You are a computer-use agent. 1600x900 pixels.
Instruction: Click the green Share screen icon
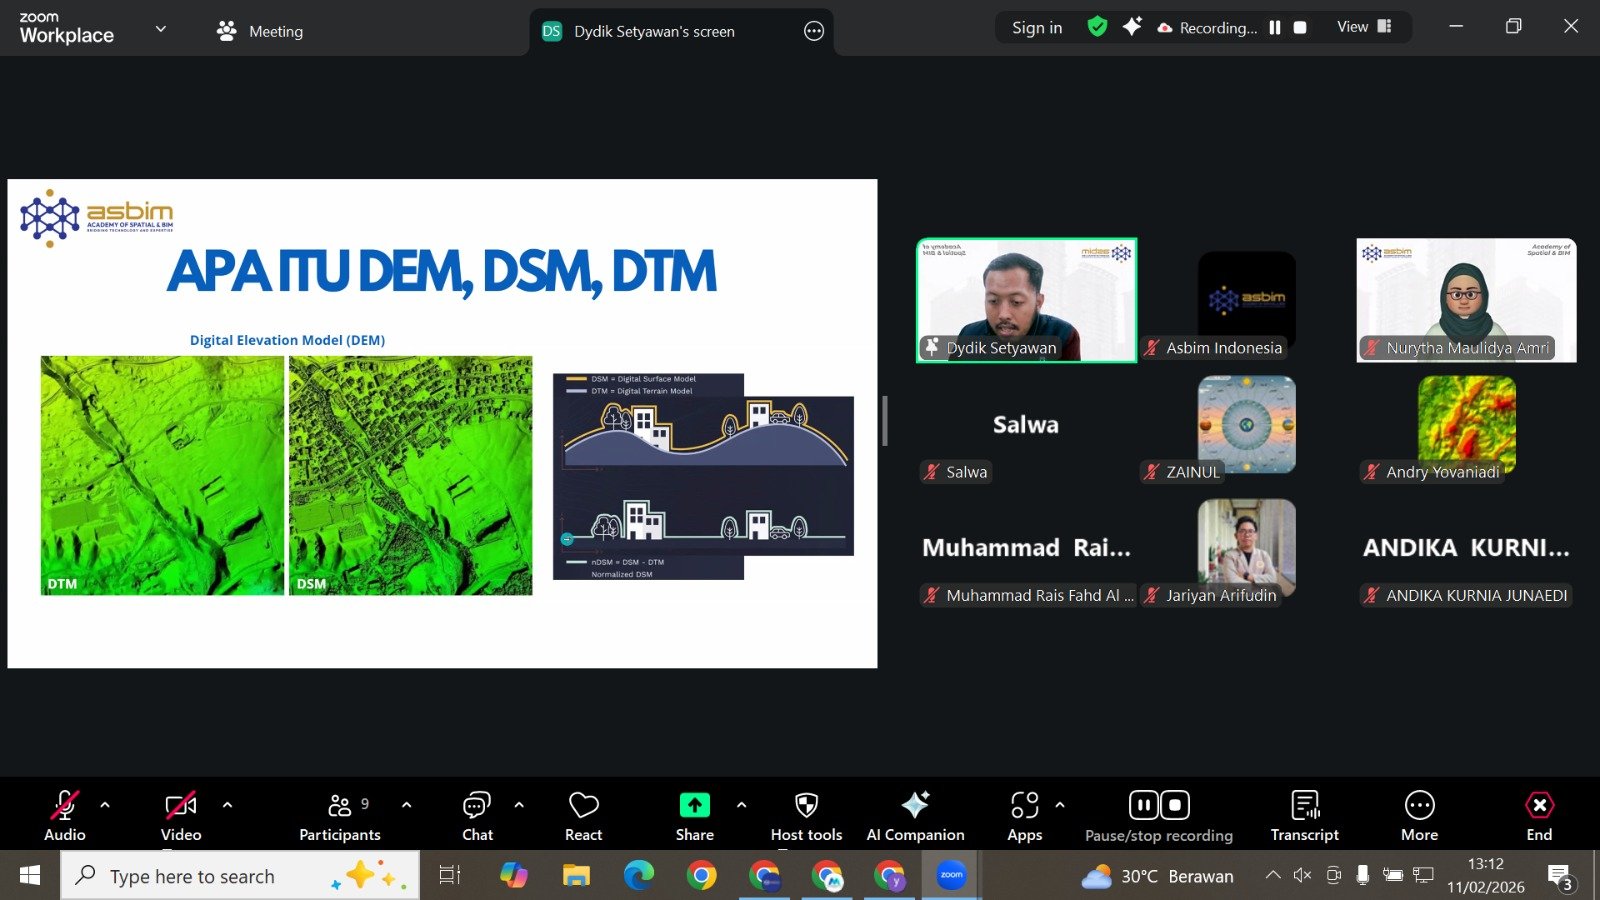694,806
